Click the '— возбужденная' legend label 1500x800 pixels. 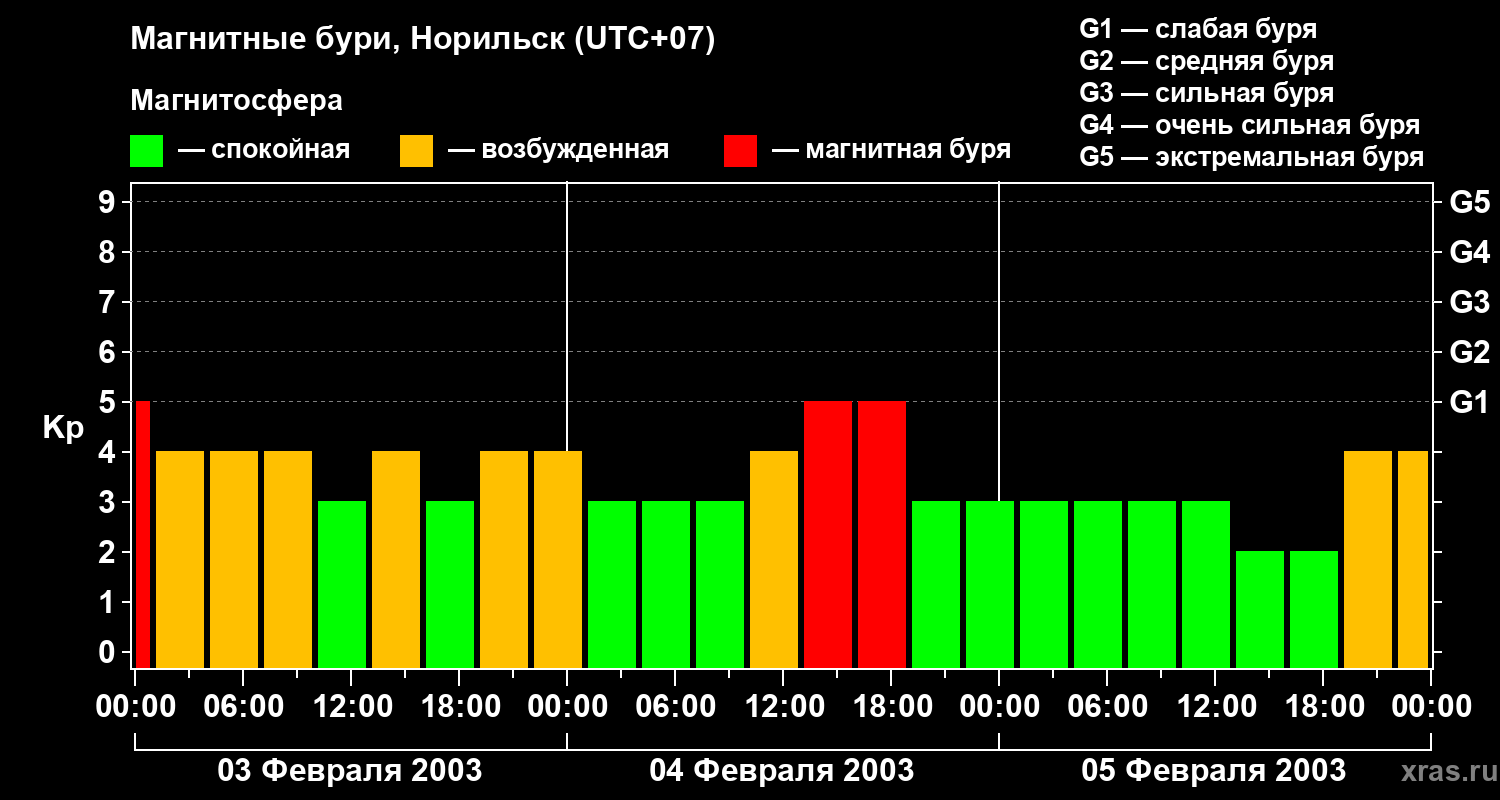coord(558,150)
